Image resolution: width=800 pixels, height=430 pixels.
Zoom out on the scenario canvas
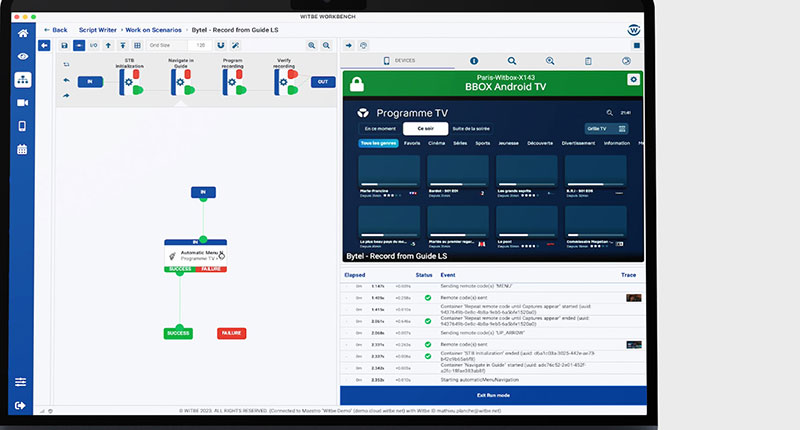(x=327, y=45)
